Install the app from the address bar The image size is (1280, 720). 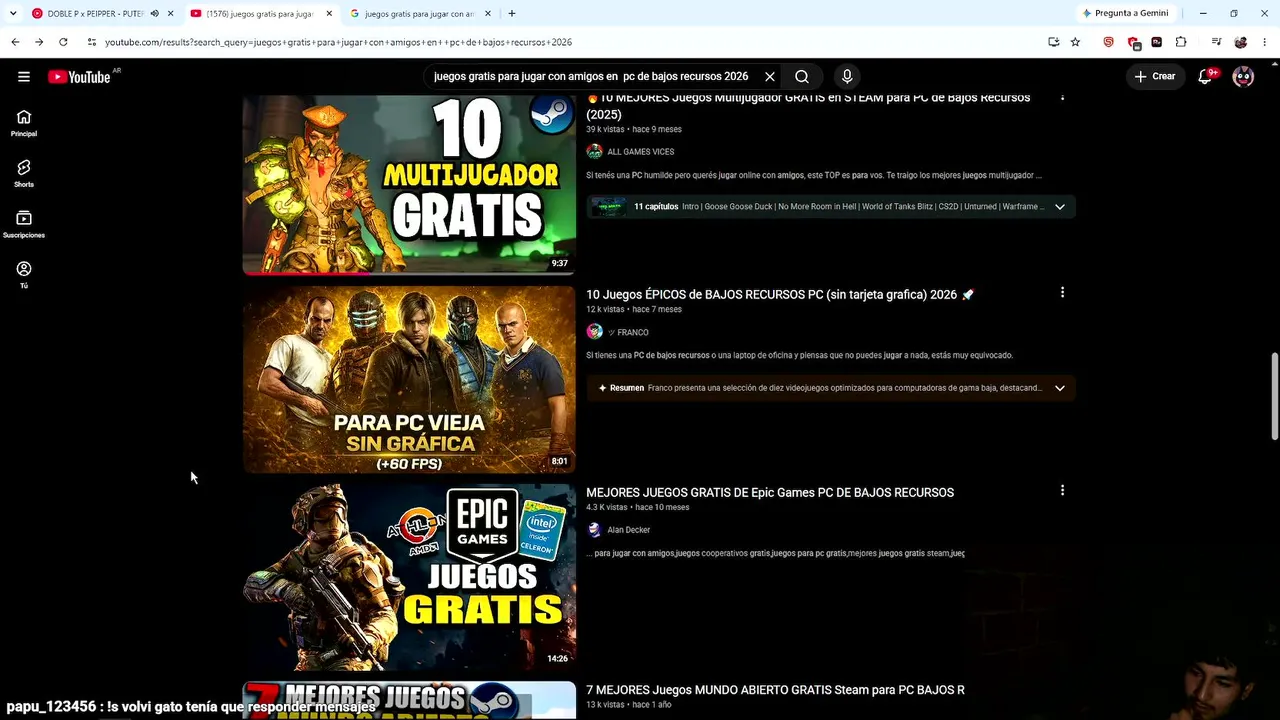pyautogui.click(x=1054, y=42)
